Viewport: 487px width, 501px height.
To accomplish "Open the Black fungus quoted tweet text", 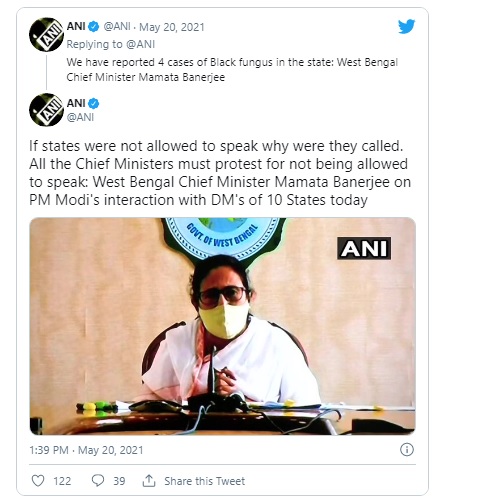I will (x=232, y=70).
